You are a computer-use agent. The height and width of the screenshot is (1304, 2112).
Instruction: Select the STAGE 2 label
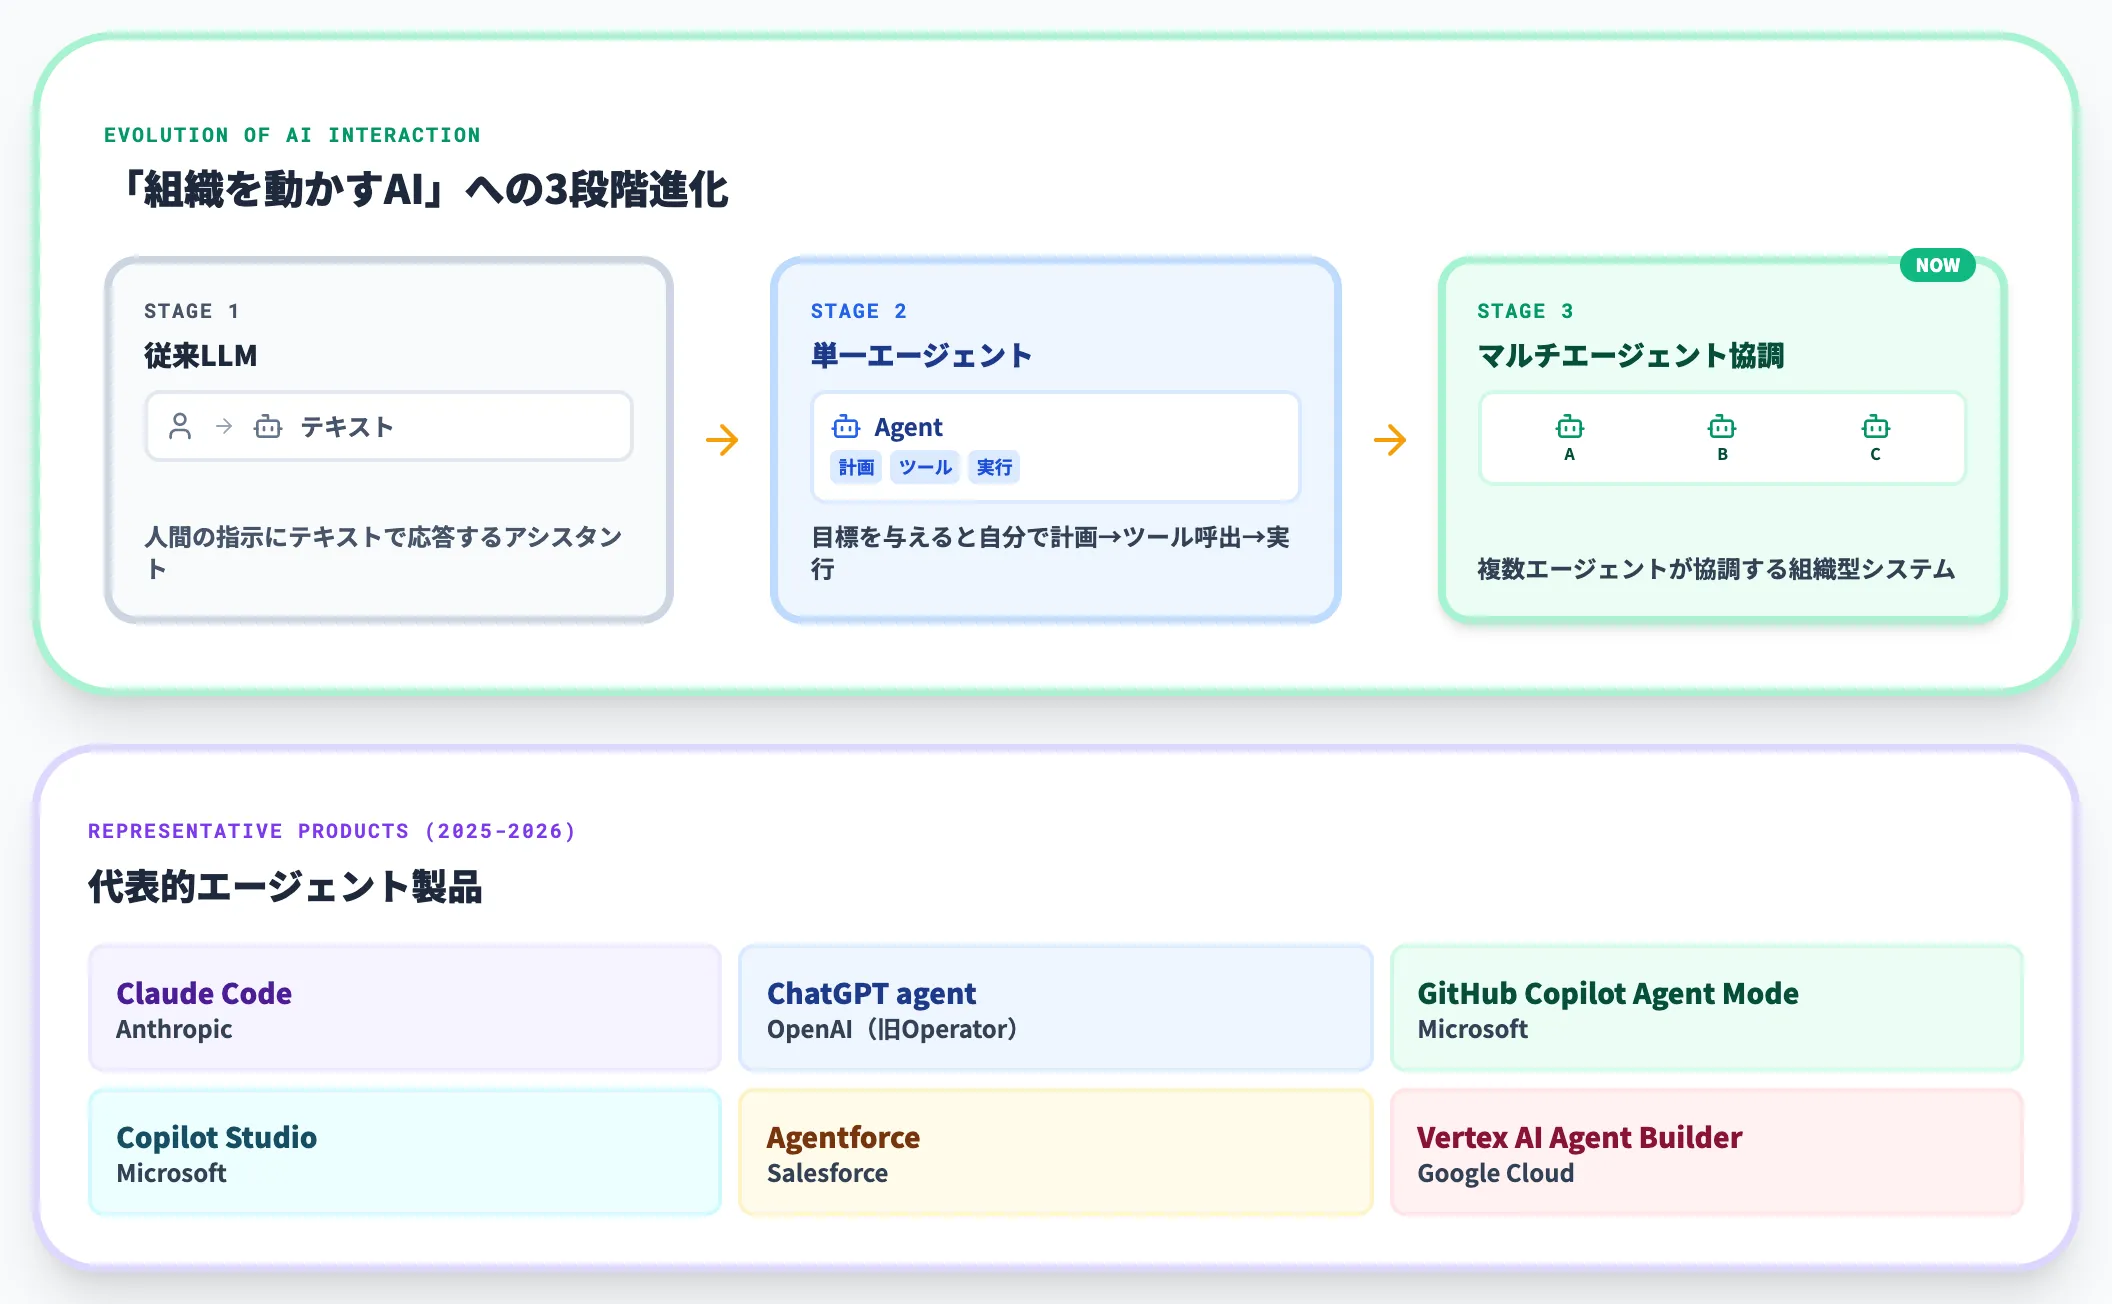(859, 311)
